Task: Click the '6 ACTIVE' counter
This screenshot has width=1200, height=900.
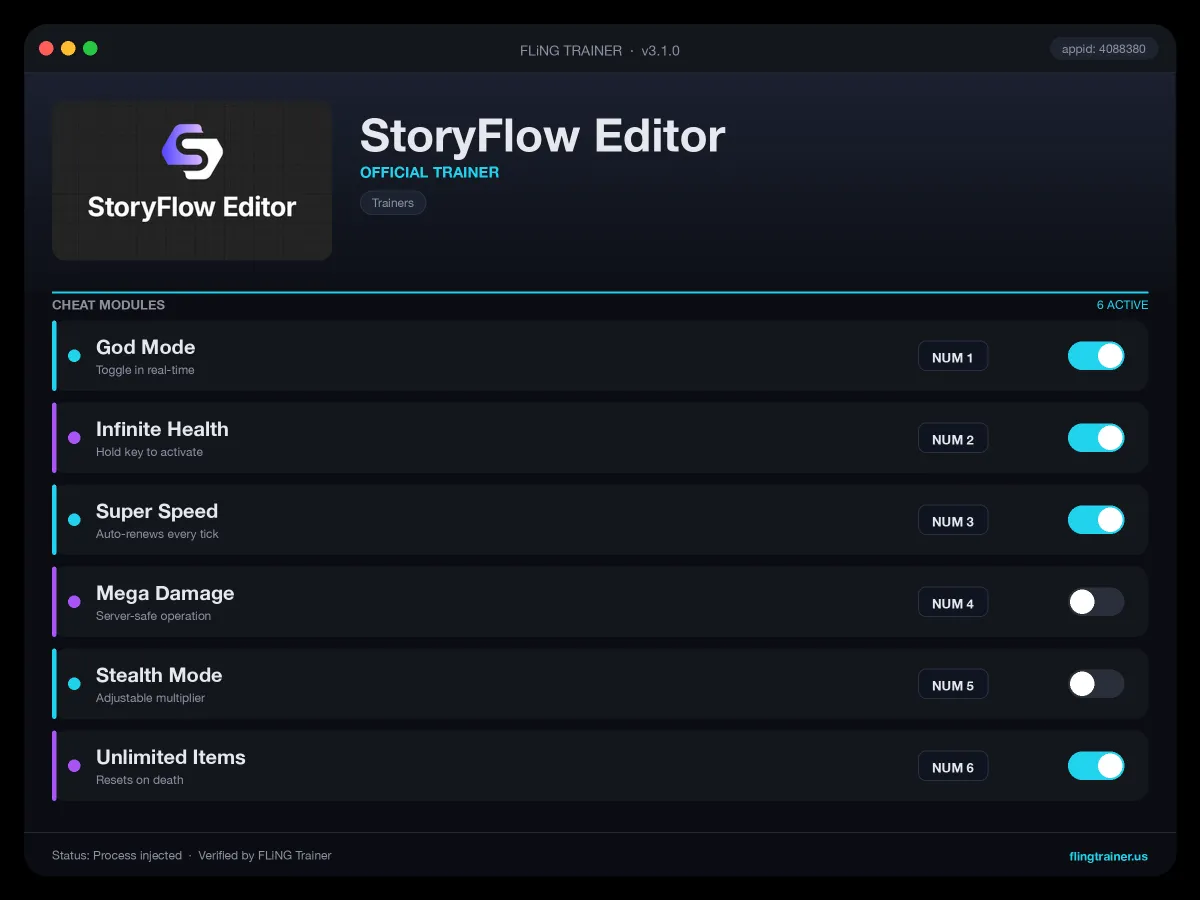Action: tap(1122, 305)
